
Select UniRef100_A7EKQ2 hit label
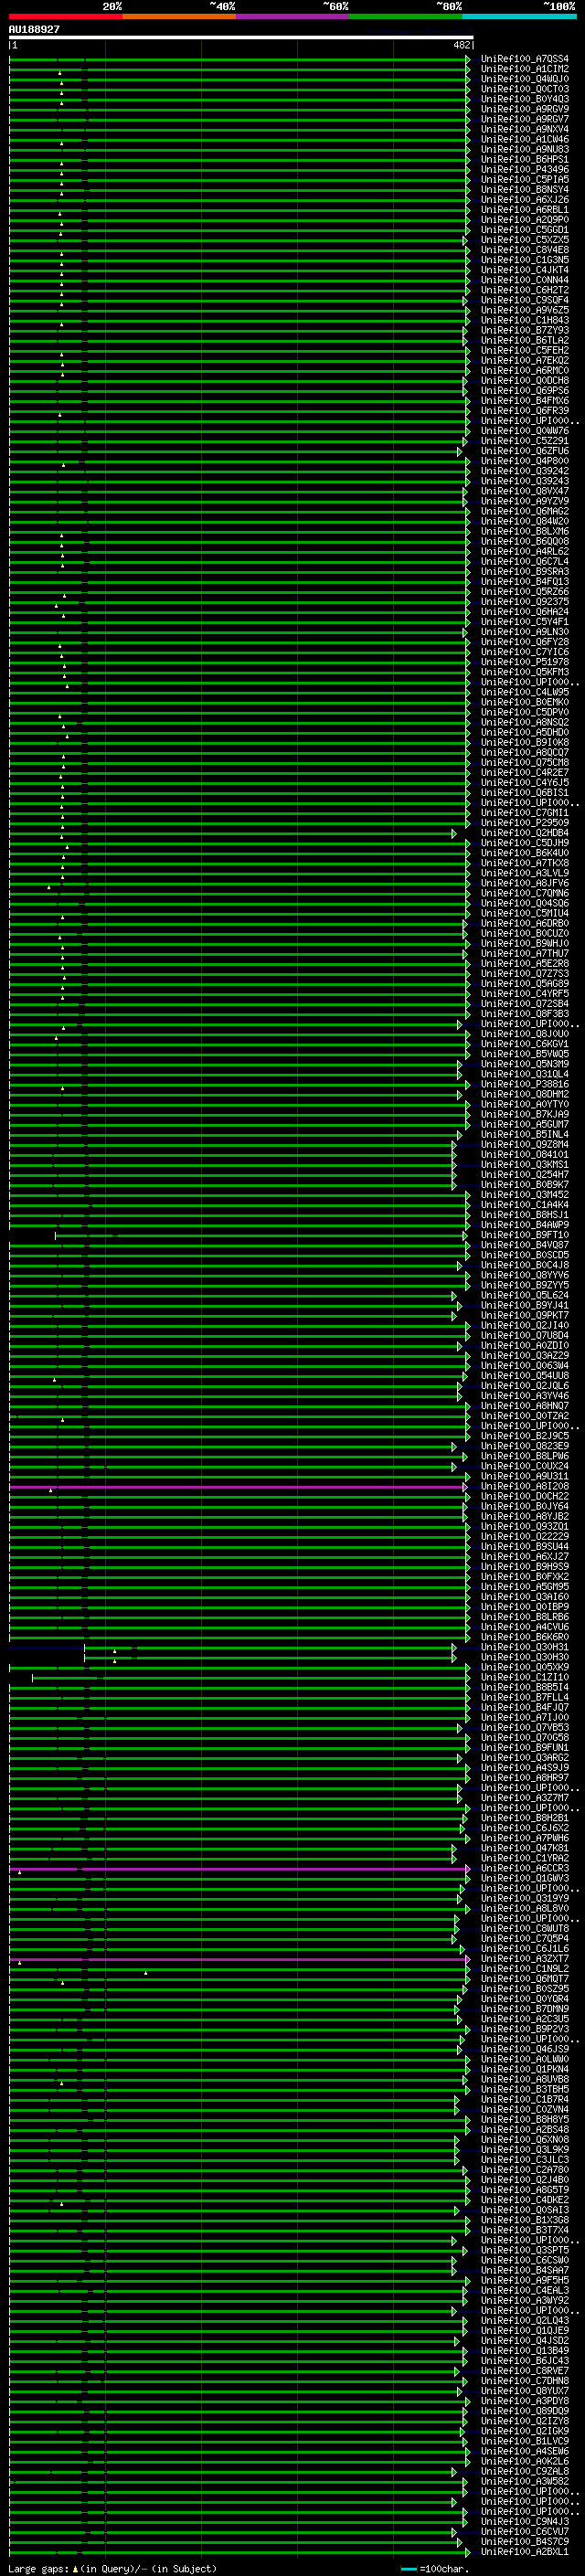point(525,361)
